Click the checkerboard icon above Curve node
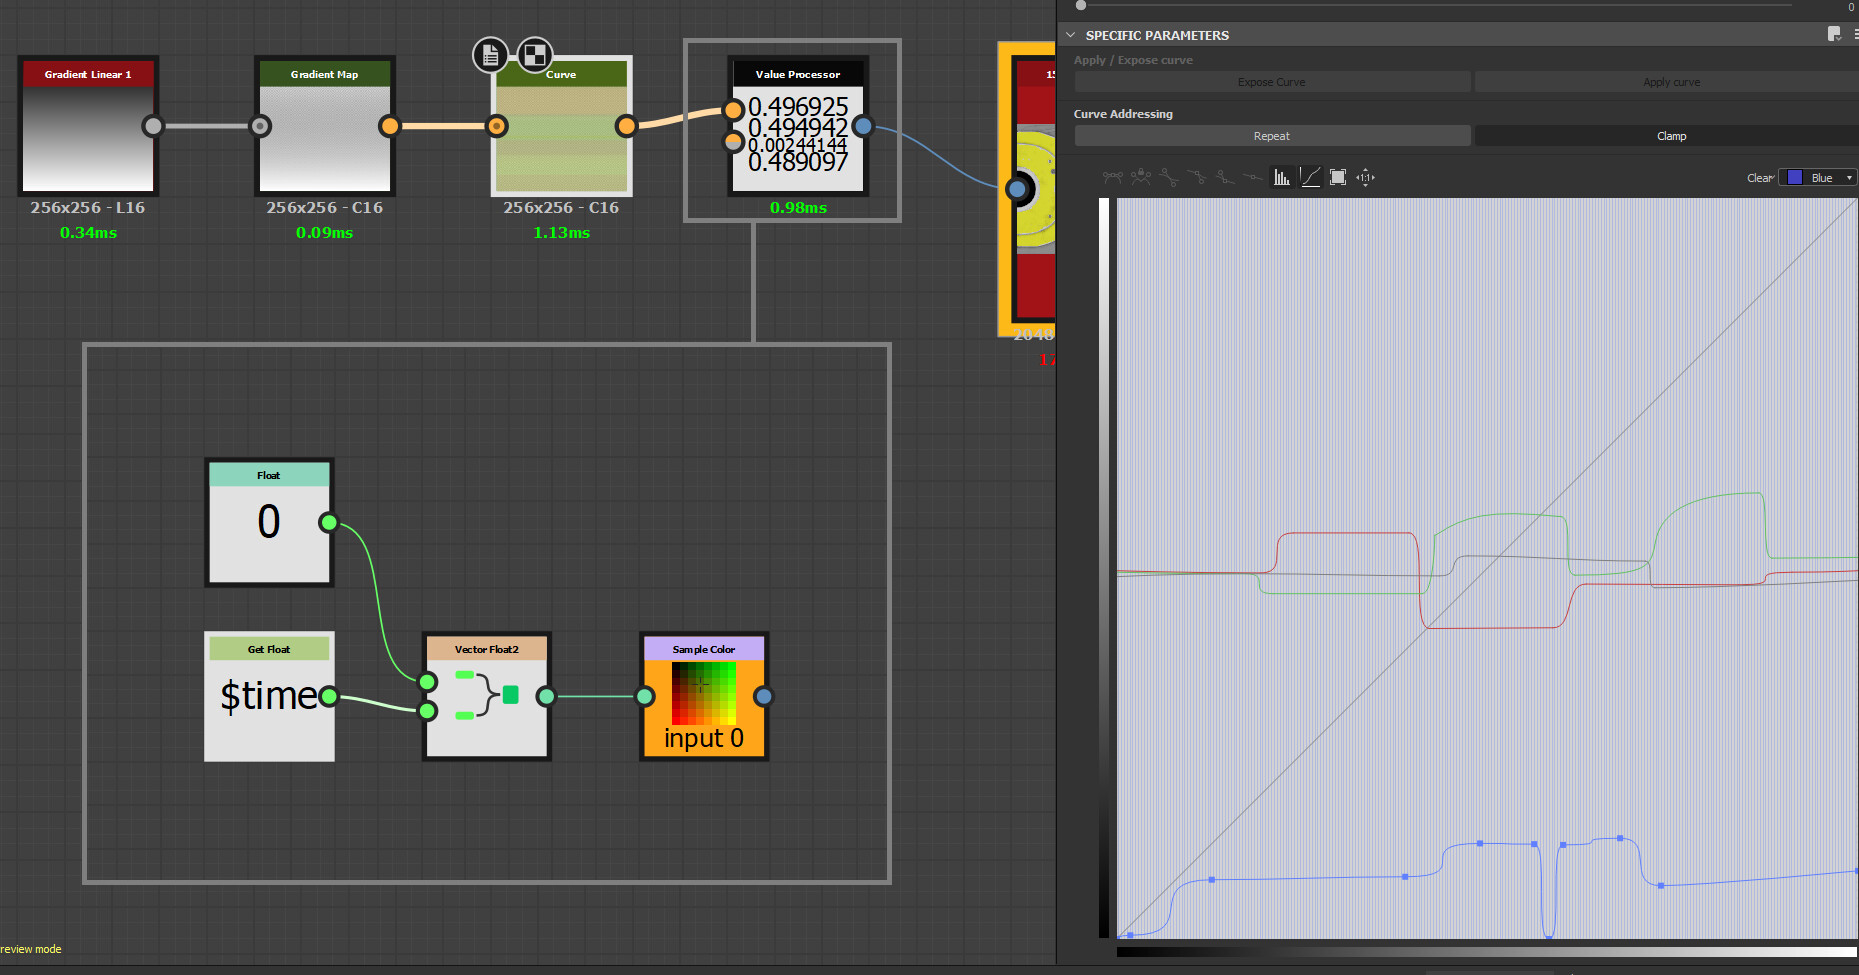 (535, 55)
